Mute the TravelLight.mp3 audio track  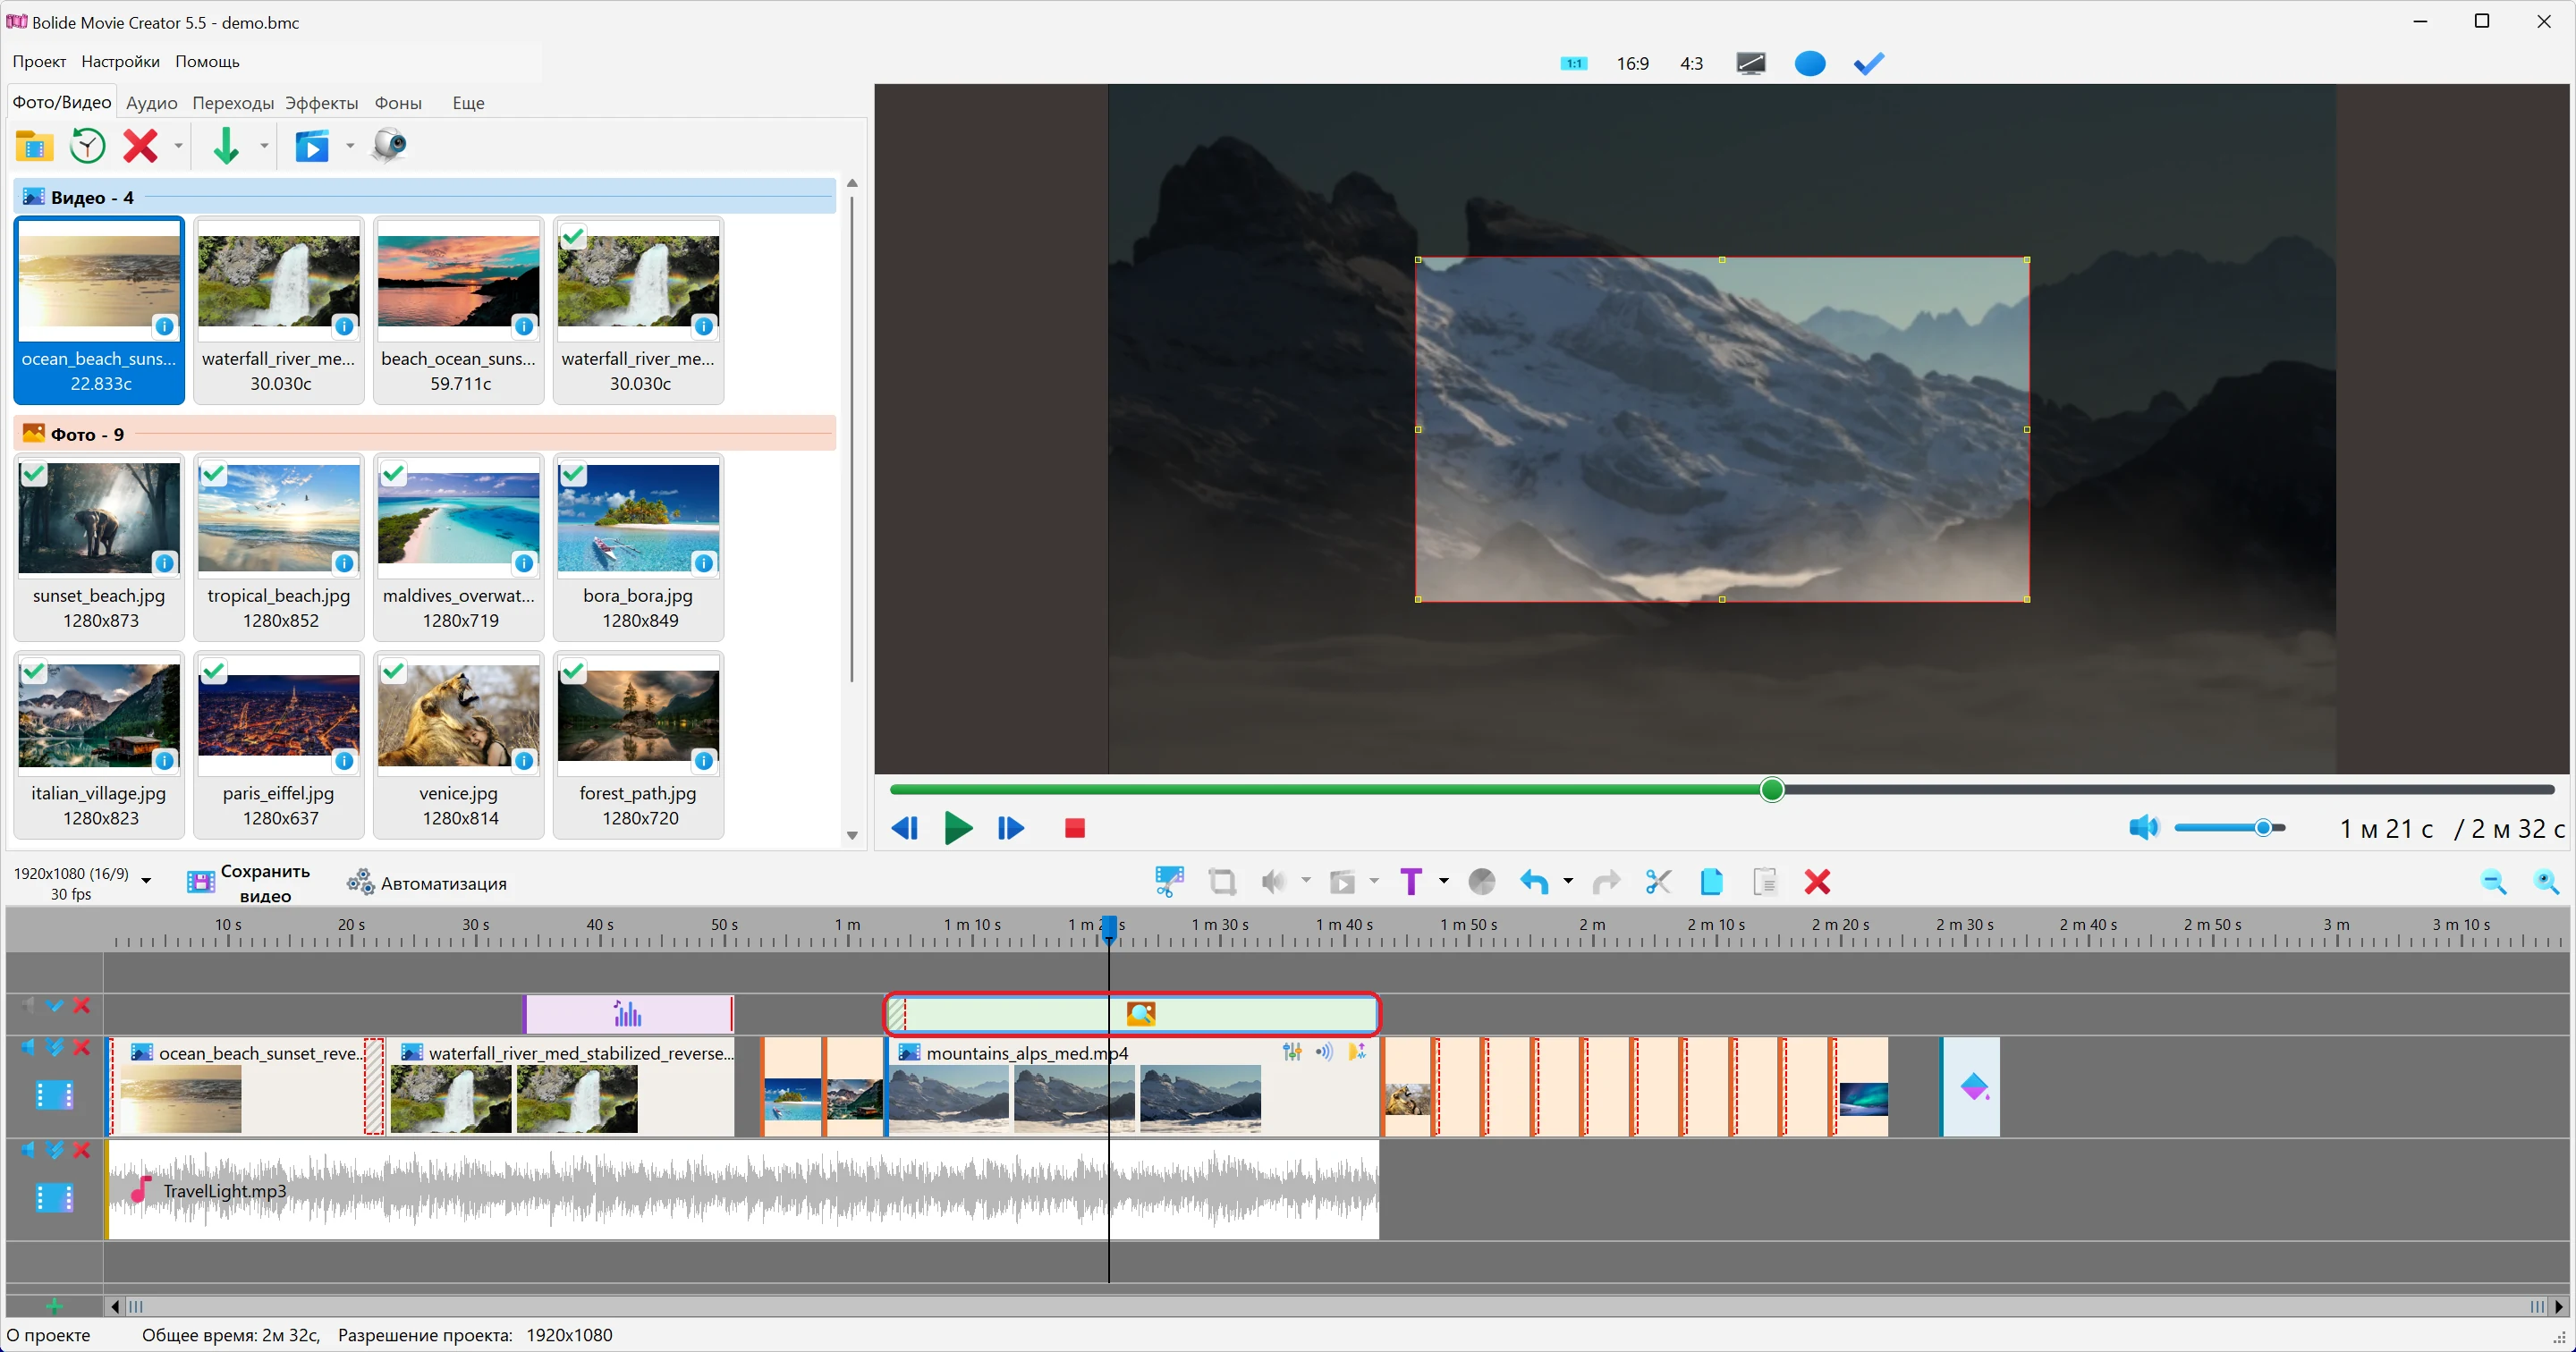[x=28, y=1151]
